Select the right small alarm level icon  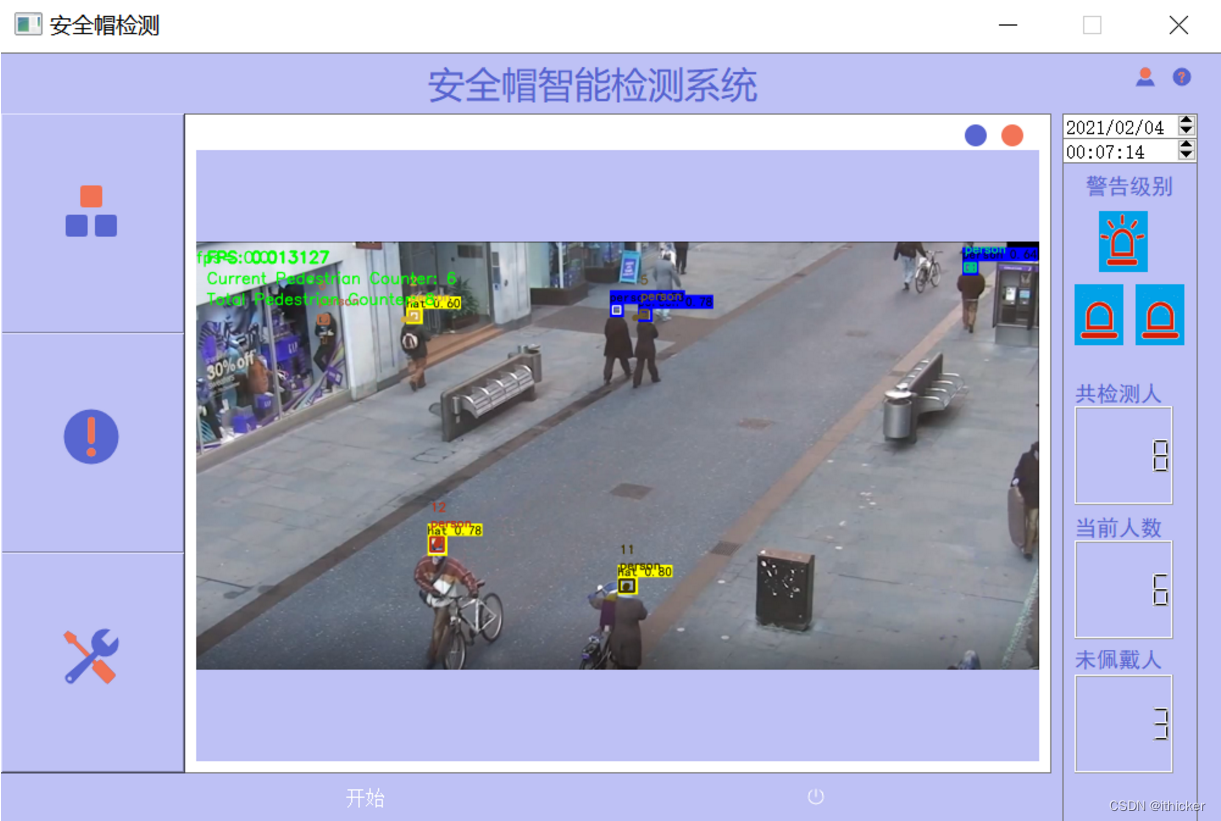pos(1160,316)
